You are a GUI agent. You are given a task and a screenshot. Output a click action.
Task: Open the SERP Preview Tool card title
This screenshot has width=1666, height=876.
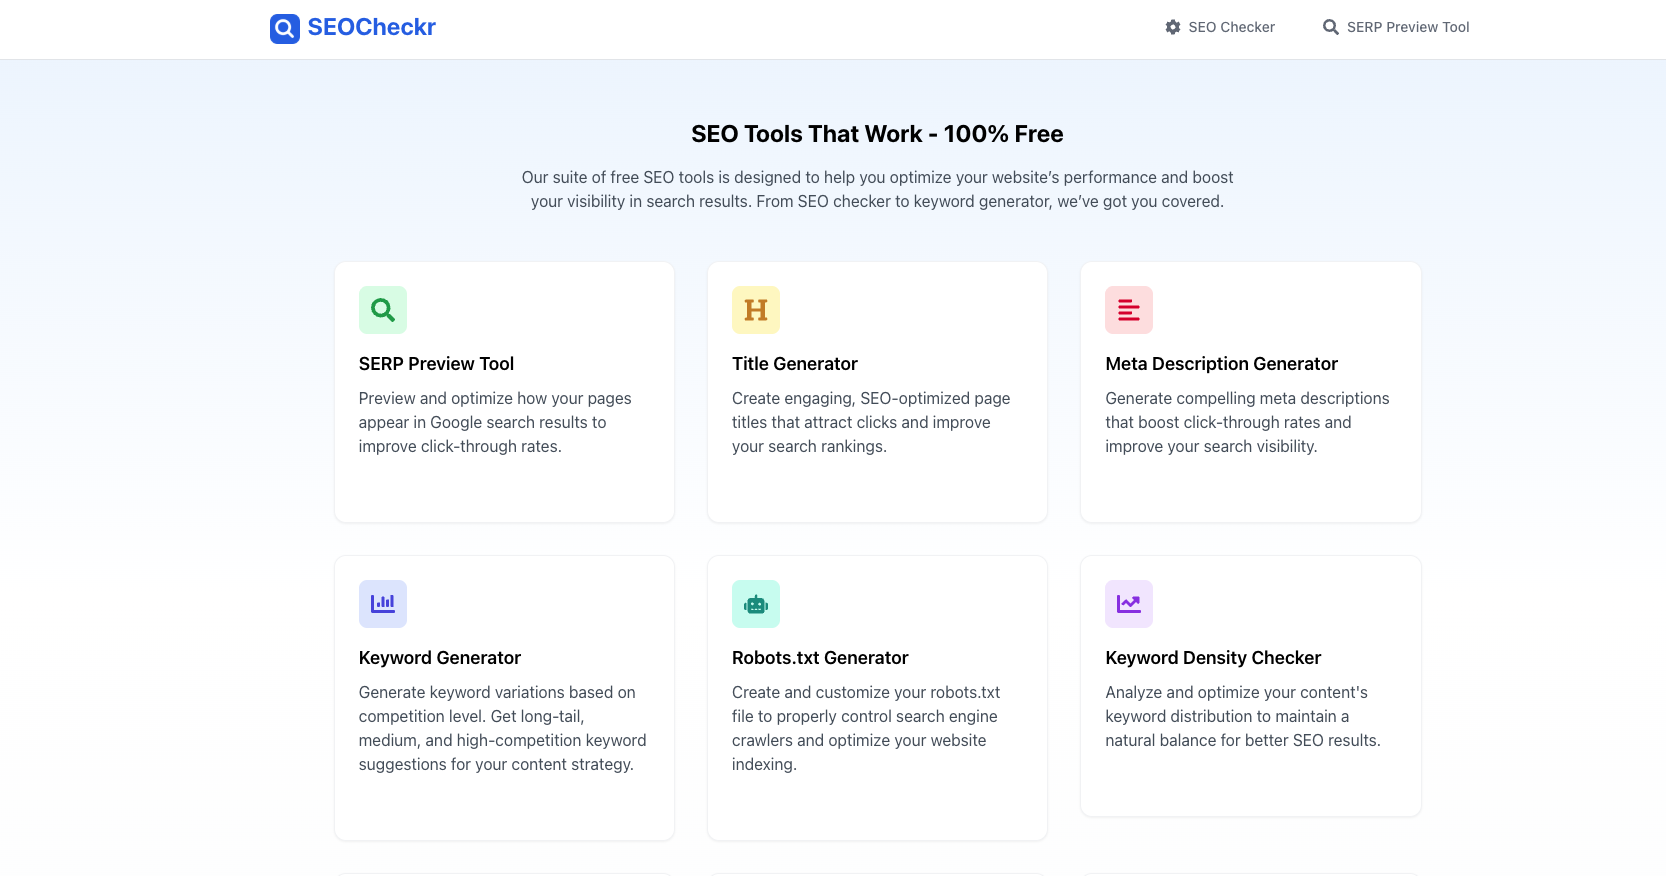[x=436, y=364]
